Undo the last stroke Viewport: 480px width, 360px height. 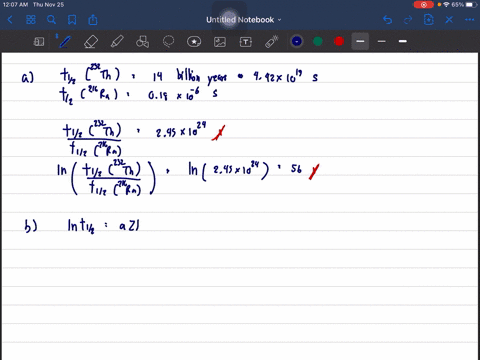[387, 20]
